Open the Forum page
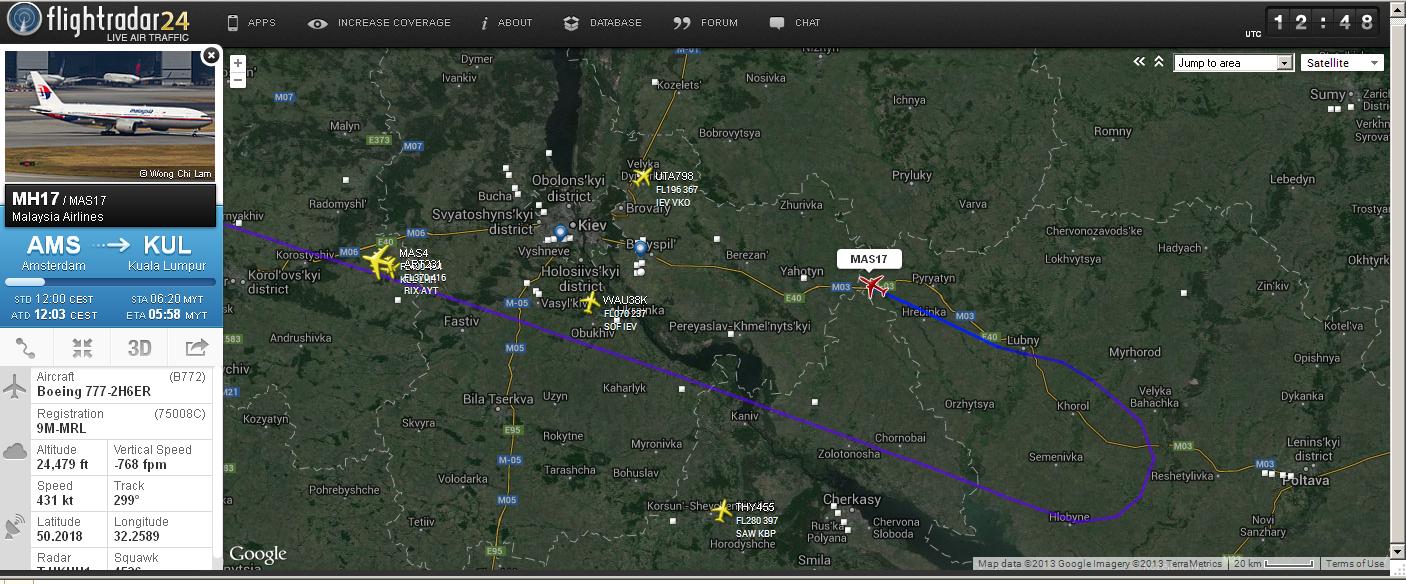This screenshot has height=584, width=1406. pyautogui.click(x=706, y=23)
